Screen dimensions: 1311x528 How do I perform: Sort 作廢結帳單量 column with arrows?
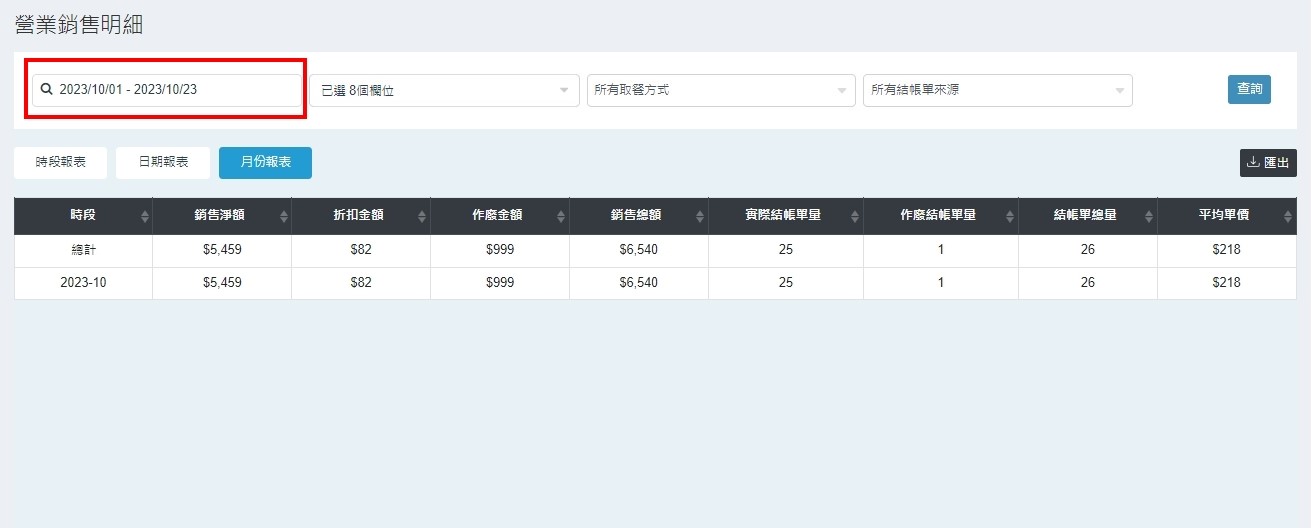1011,216
